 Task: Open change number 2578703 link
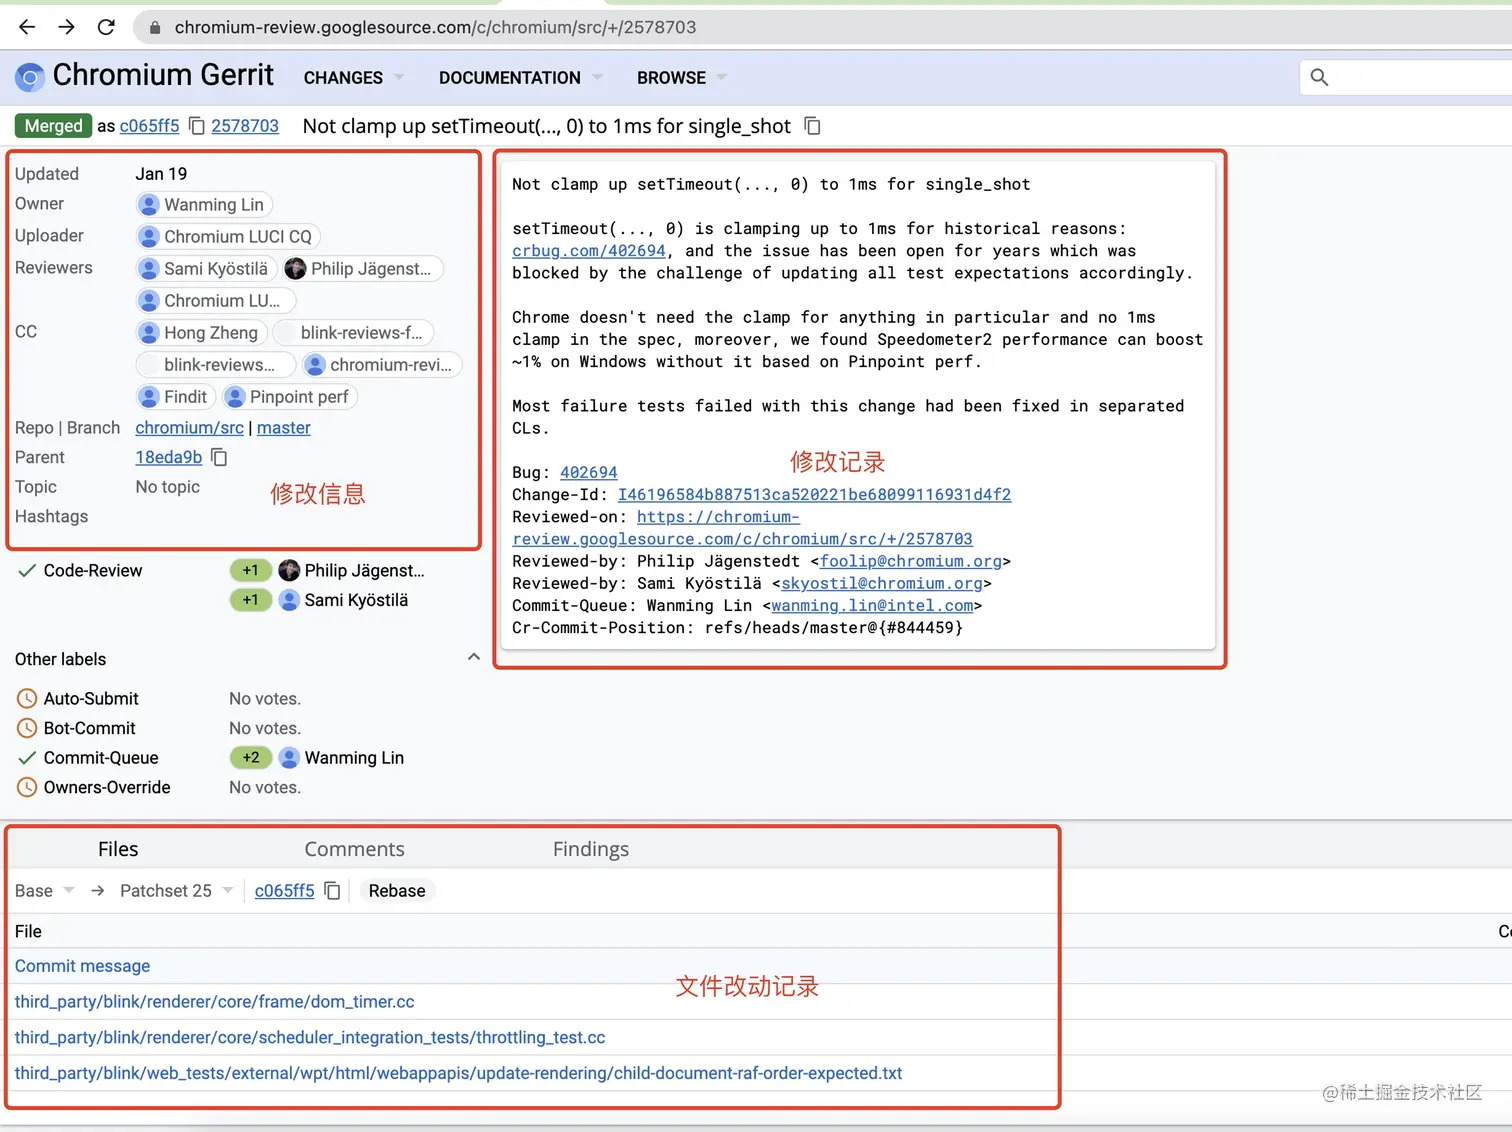pyautogui.click(x=245, y=126)
